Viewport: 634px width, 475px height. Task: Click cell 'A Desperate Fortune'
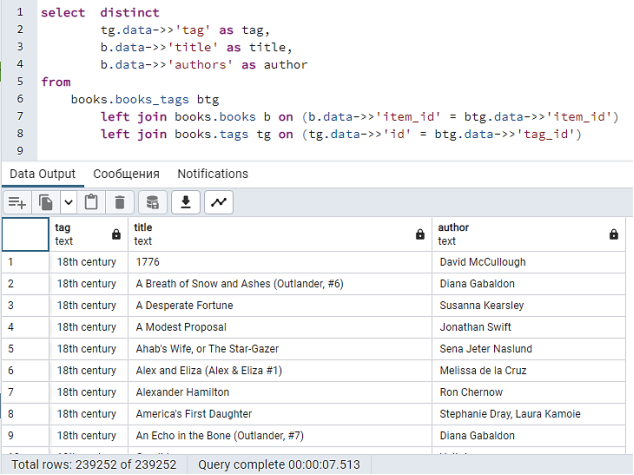click(280, 306)
